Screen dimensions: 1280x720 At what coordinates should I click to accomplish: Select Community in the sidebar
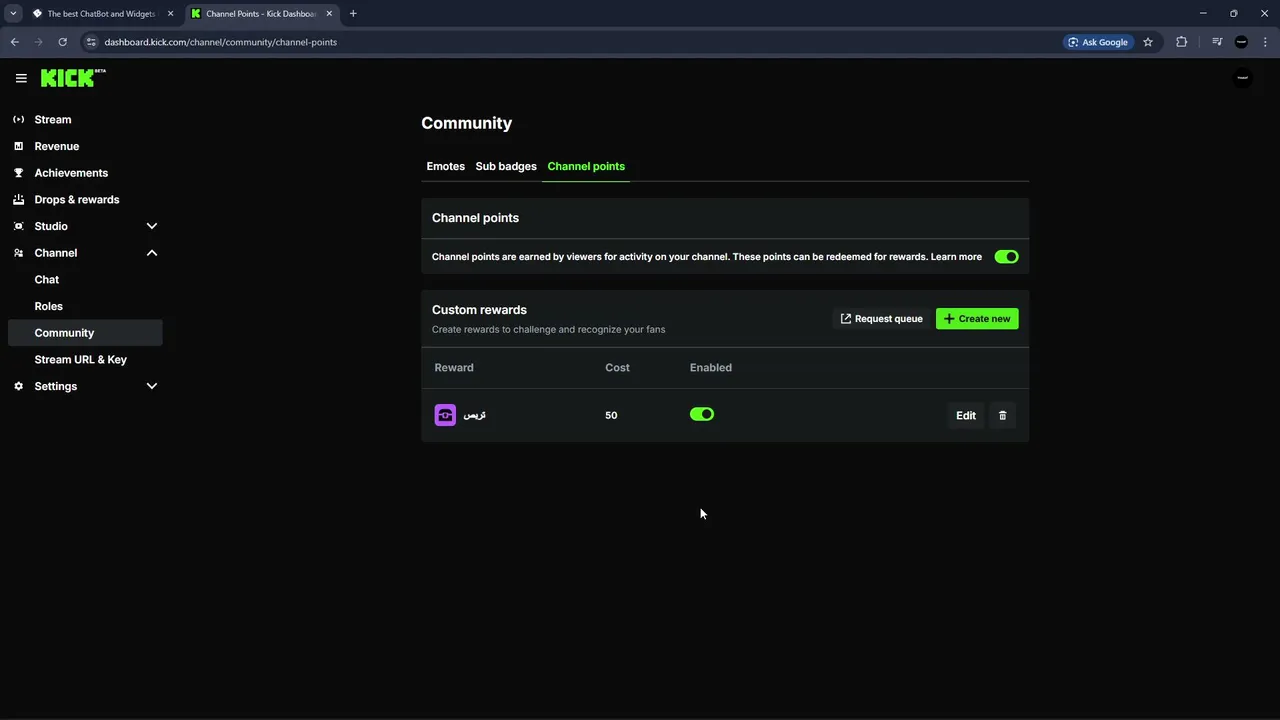[x=85, y=333]
